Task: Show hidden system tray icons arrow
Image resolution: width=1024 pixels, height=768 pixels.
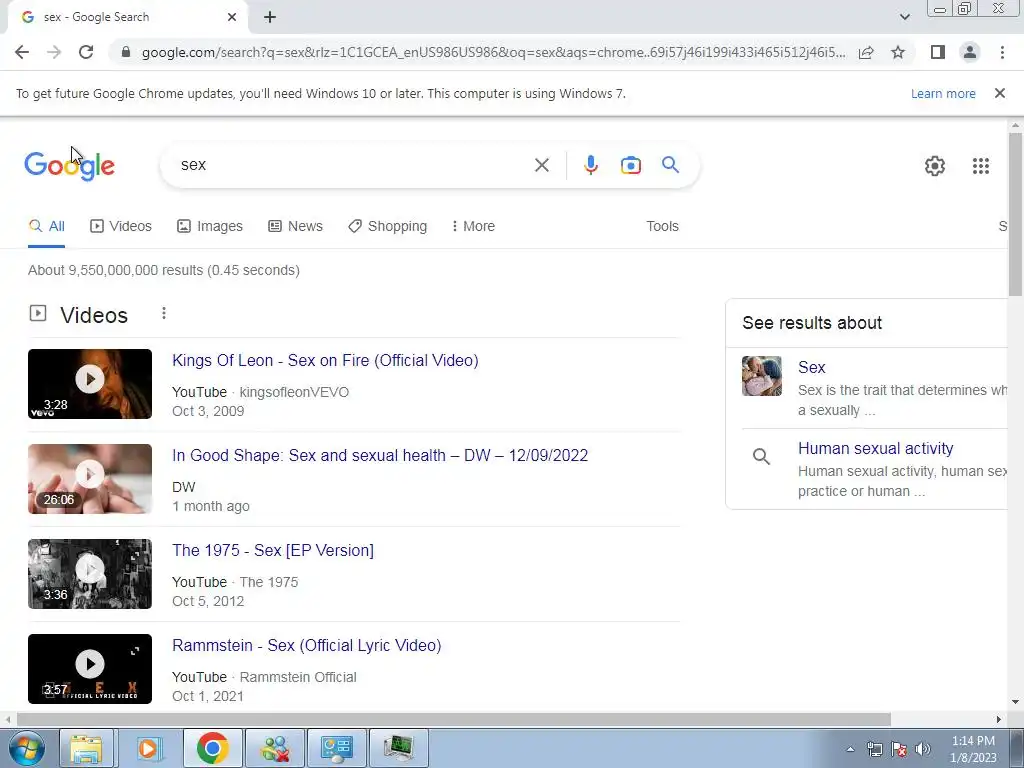Action: 850,749
